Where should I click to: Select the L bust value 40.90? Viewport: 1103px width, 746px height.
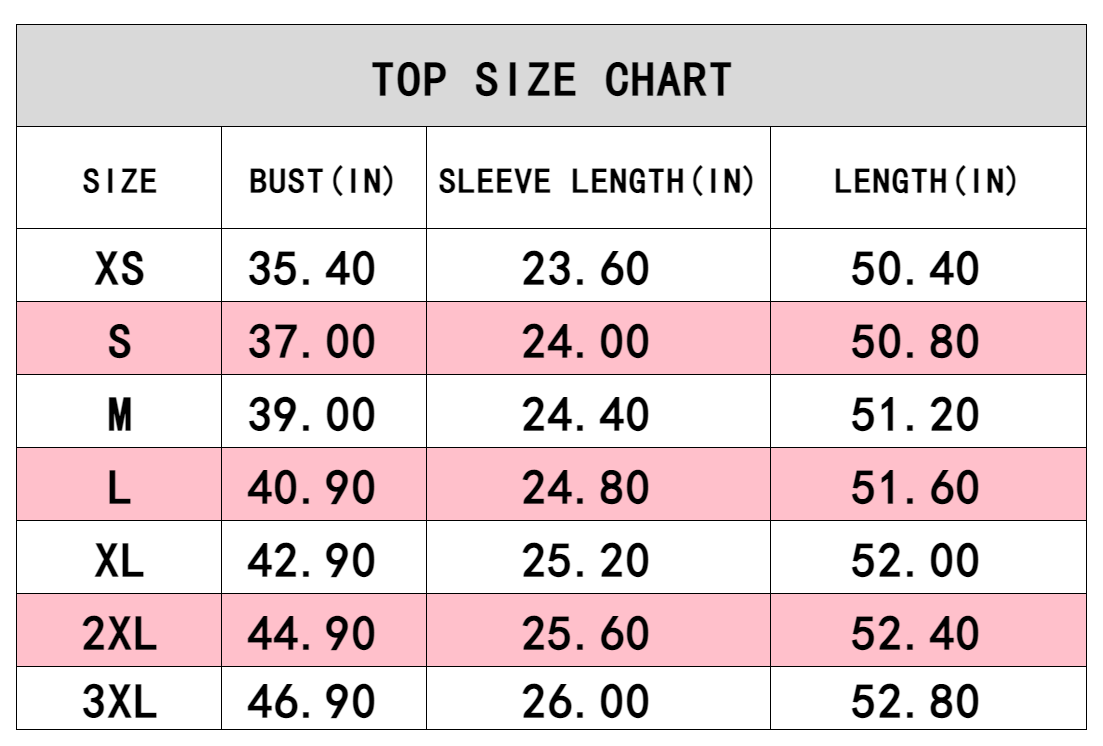pos(312,487)
